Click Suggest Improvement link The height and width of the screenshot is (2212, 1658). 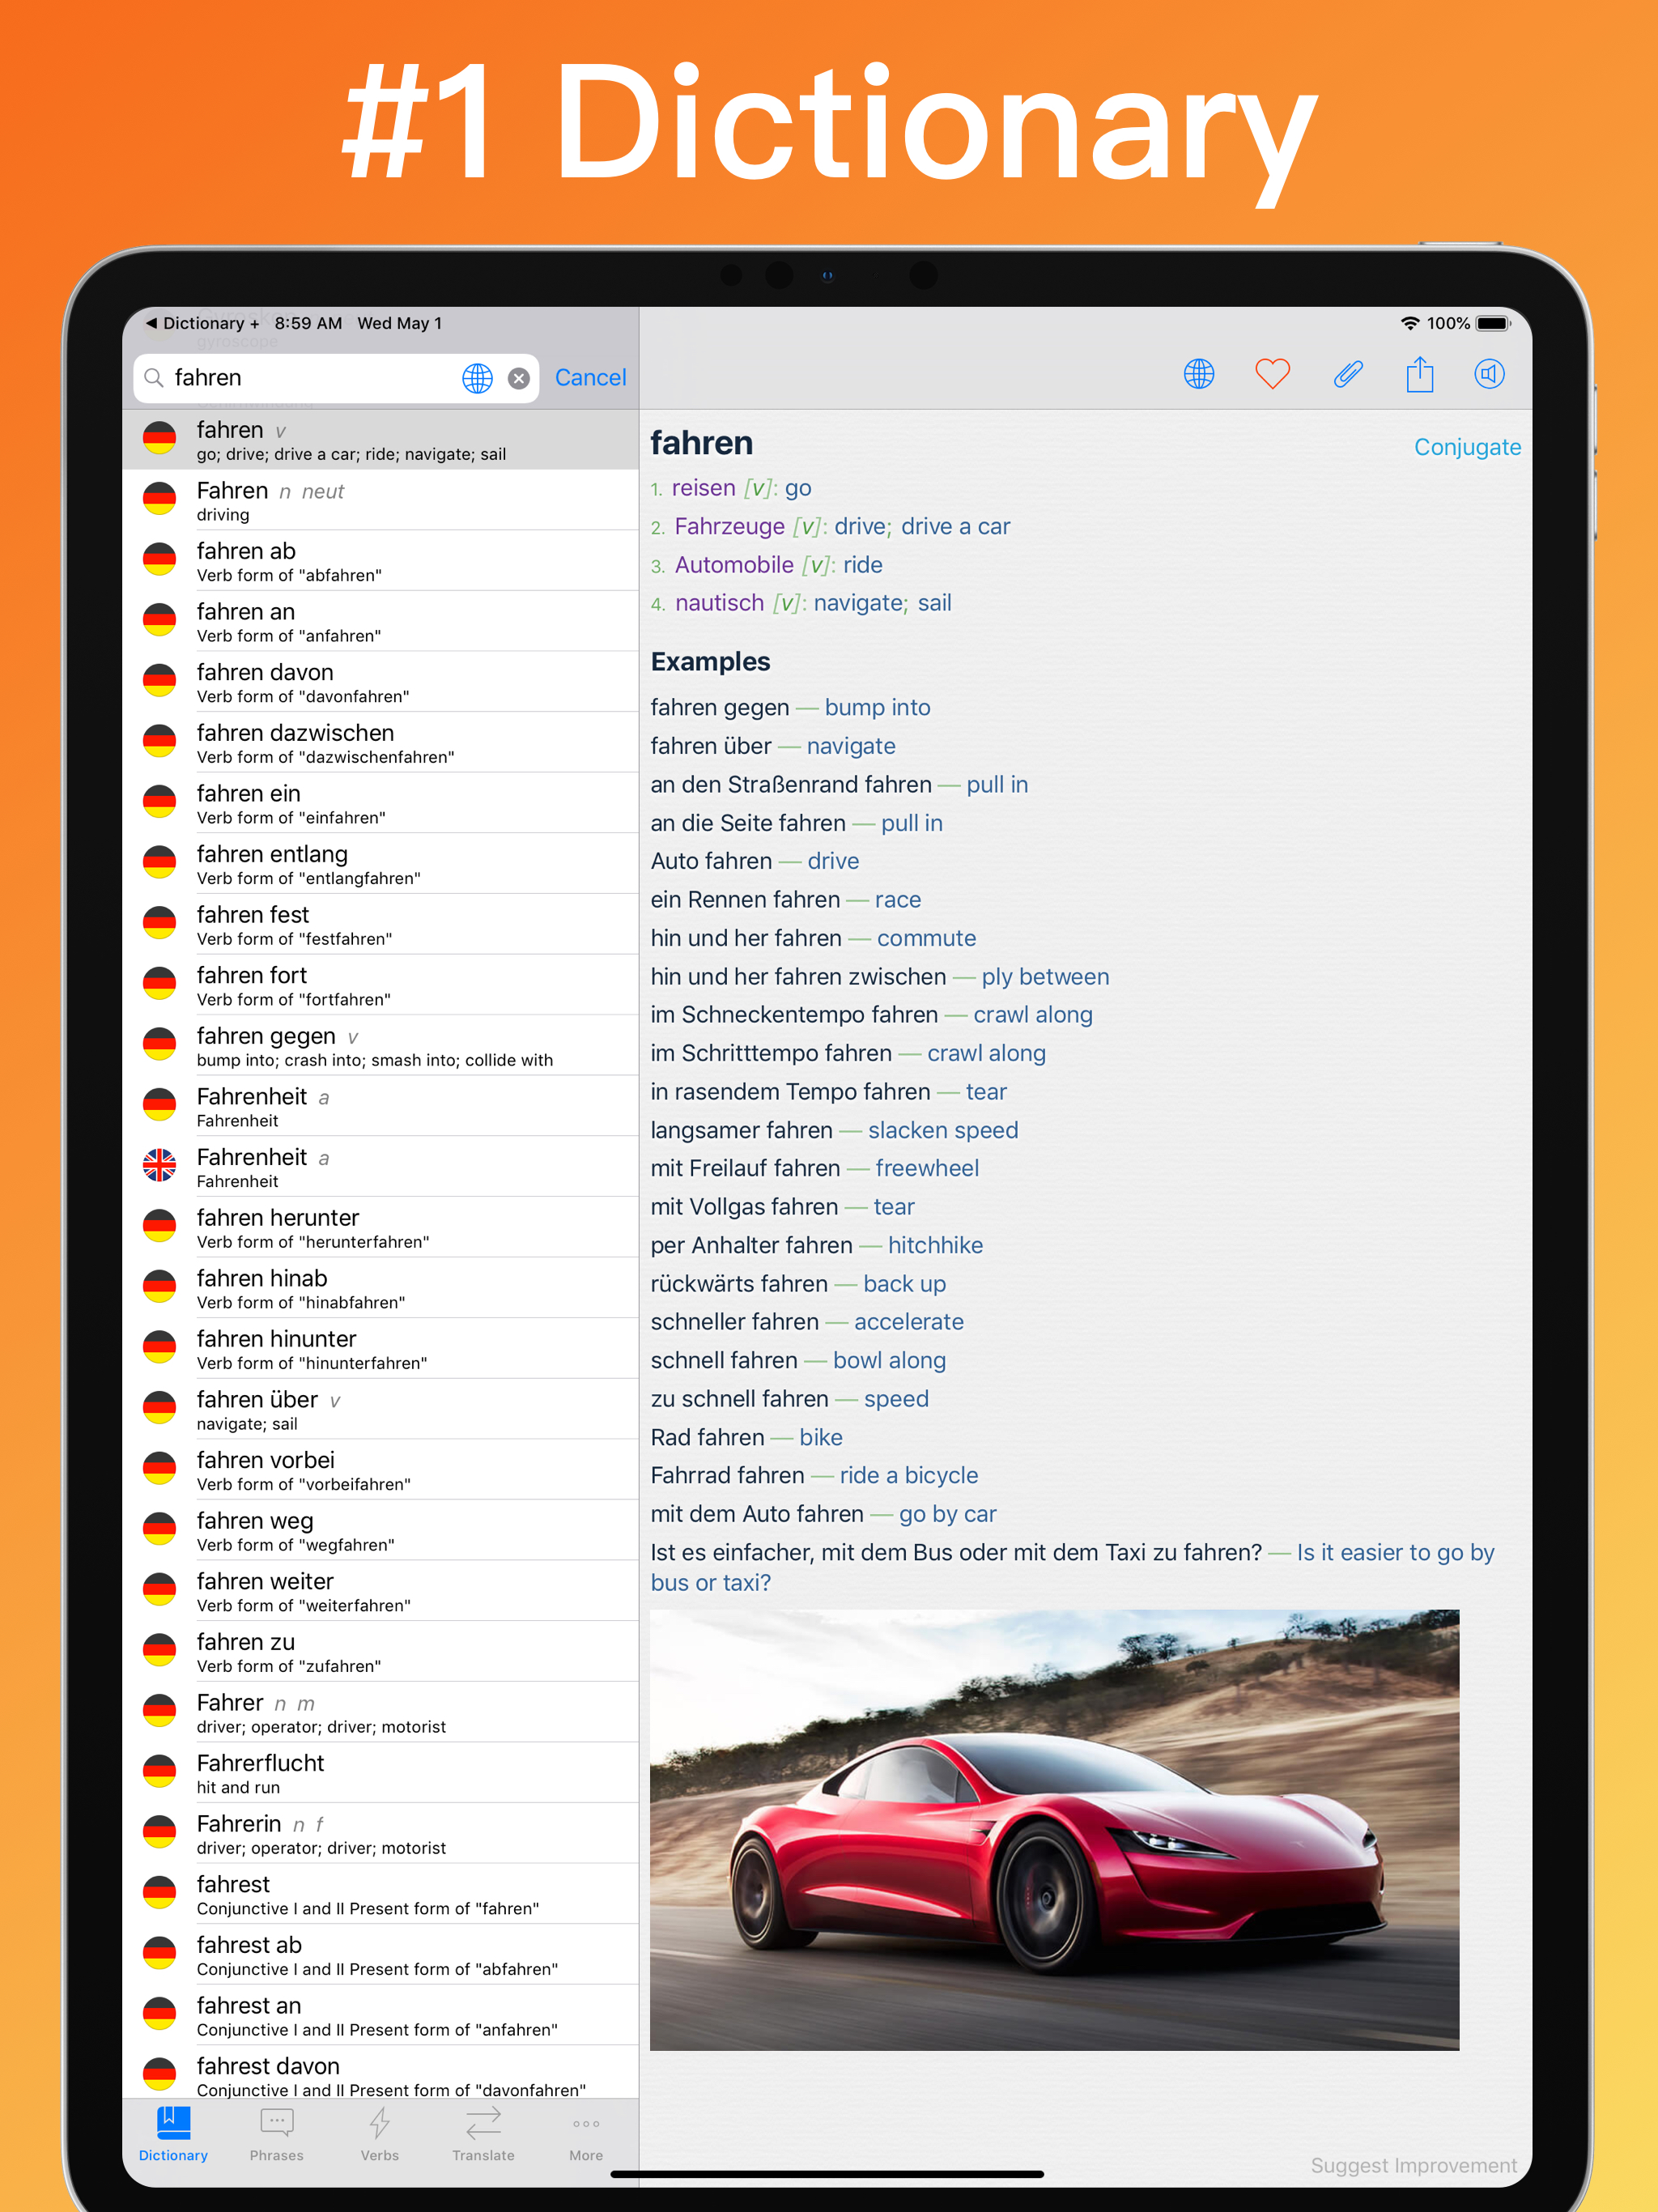tap(1413, 2165)
